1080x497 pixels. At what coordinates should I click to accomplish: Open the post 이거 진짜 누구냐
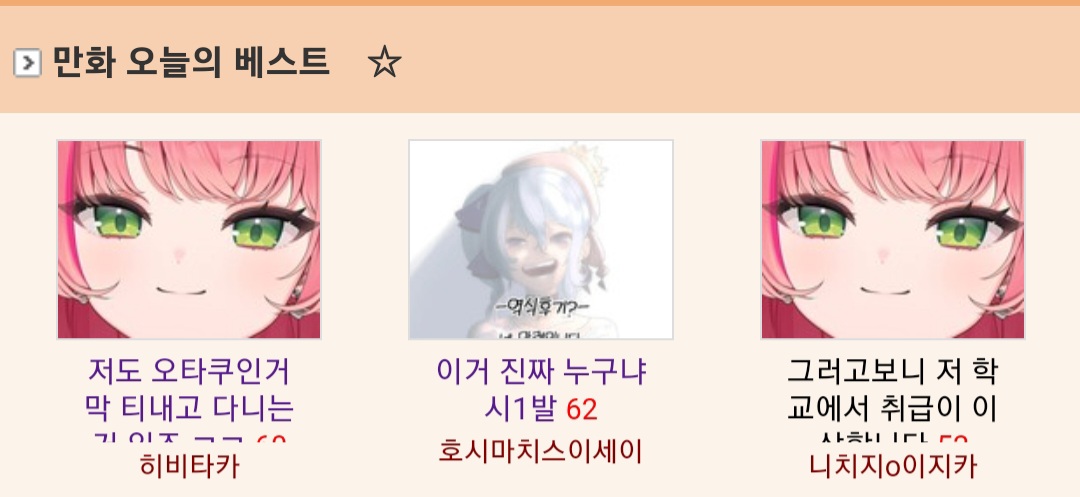click(541, 372)
